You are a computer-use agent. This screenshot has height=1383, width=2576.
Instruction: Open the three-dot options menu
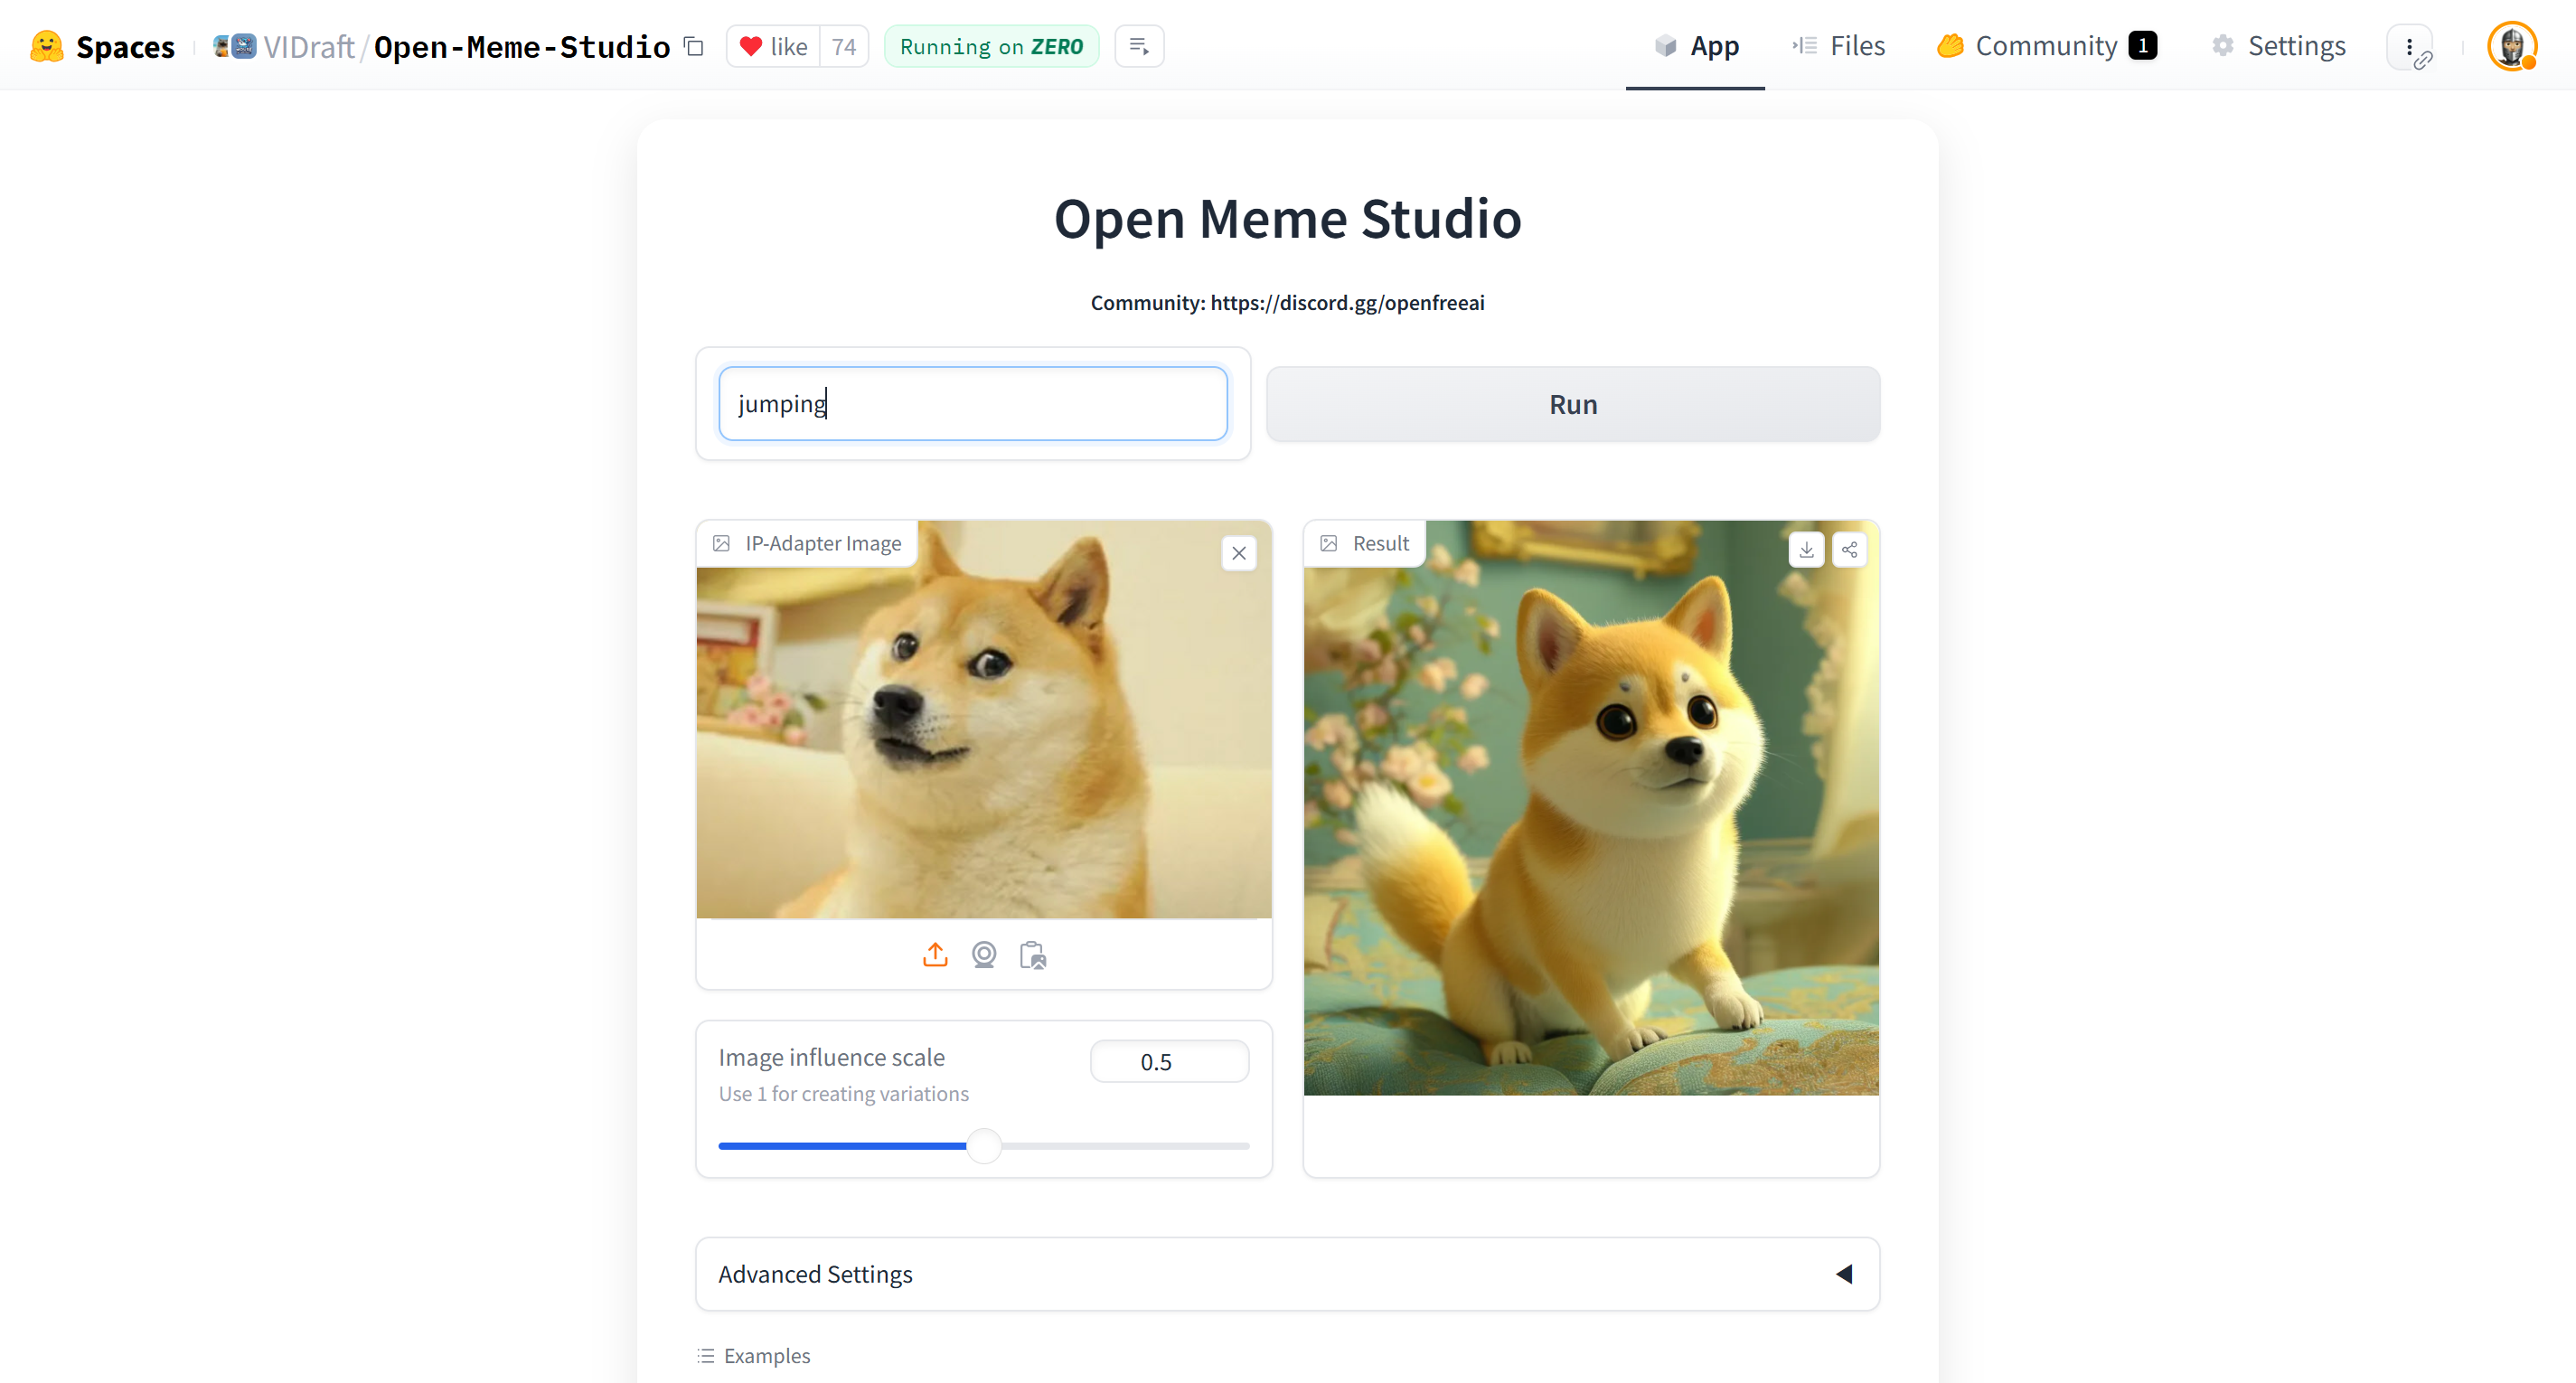[2410, 46]
